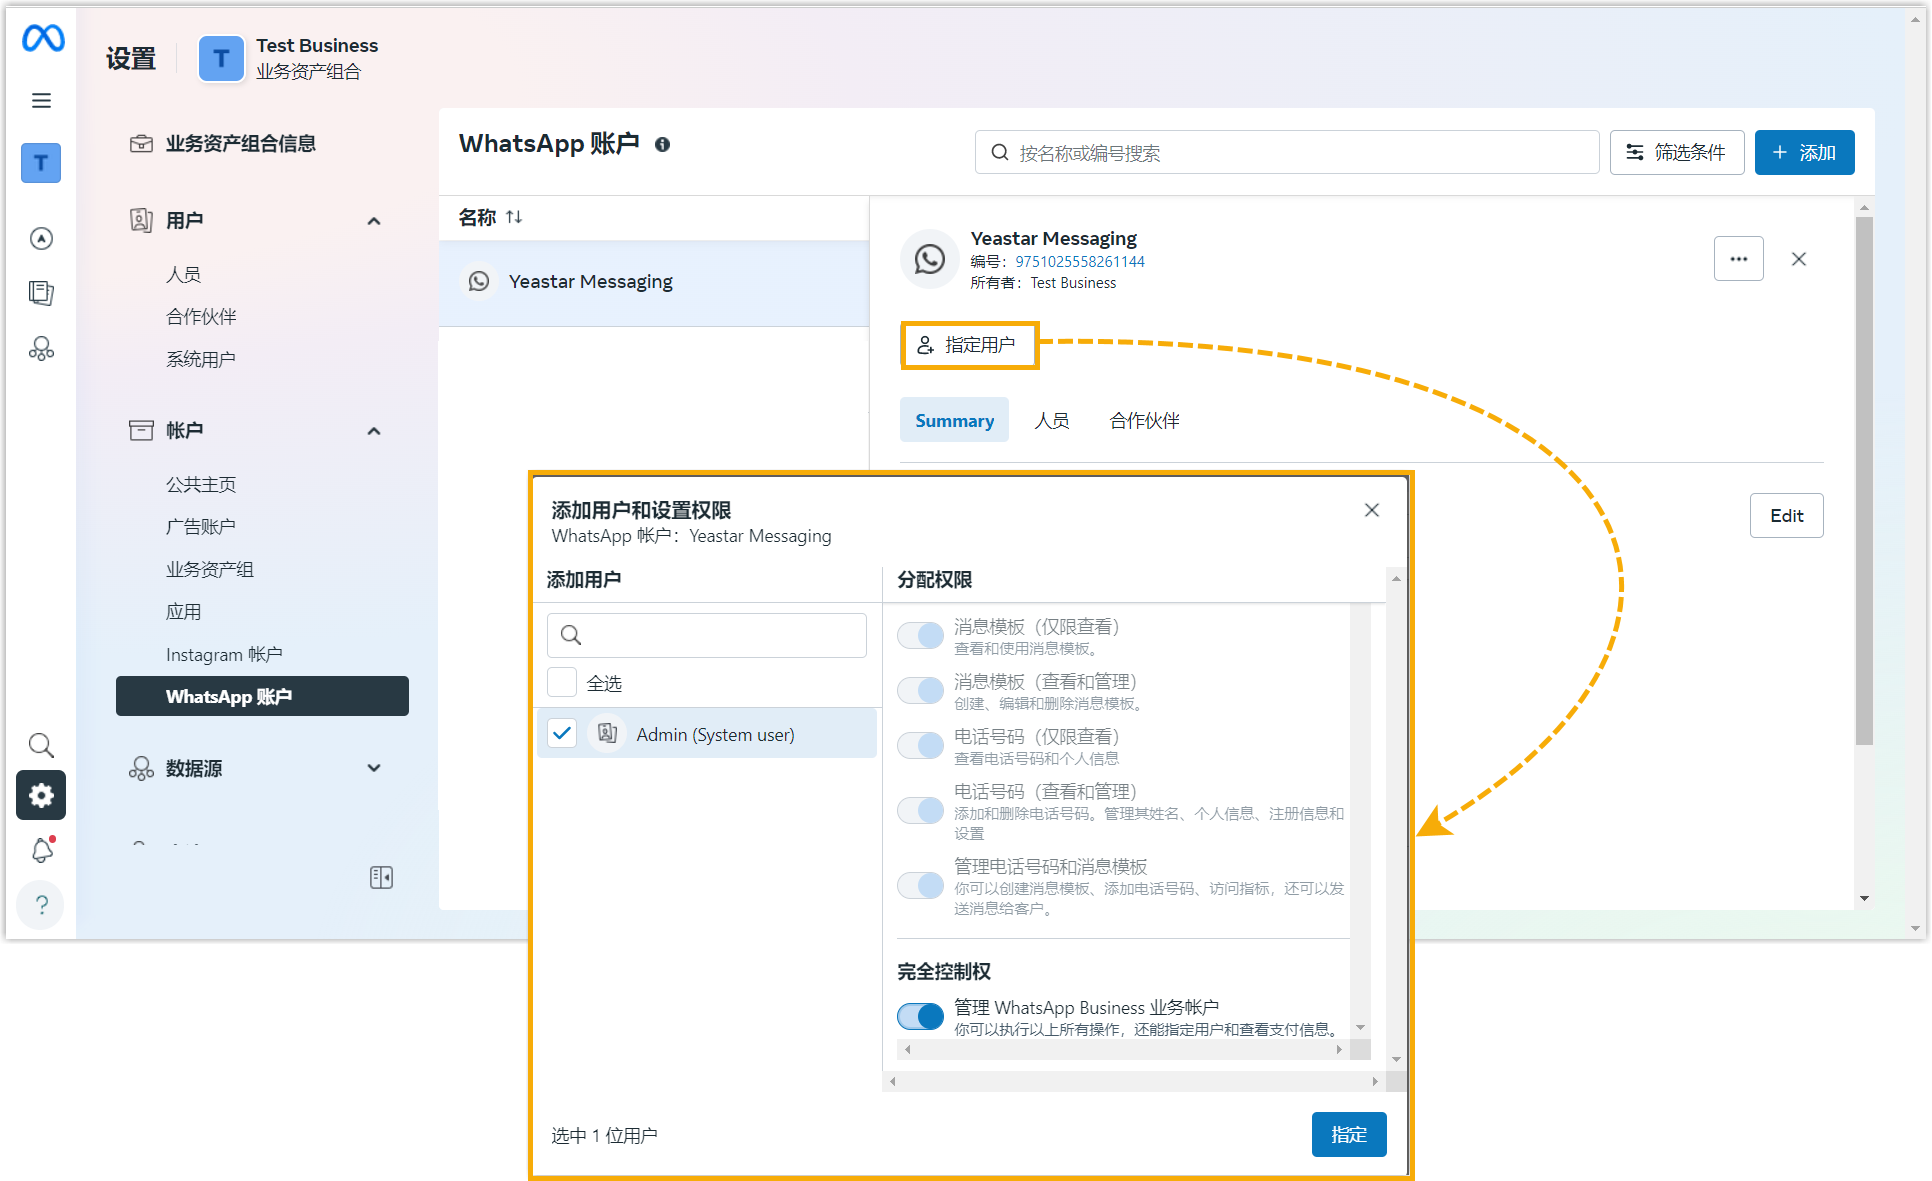Switch to the 合作伙伴 tab
Viewport: 1932px width, 1181px height.
point(1144,421)
